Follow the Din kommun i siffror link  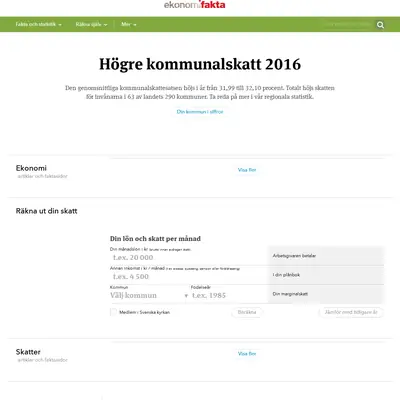pos(200,112)
